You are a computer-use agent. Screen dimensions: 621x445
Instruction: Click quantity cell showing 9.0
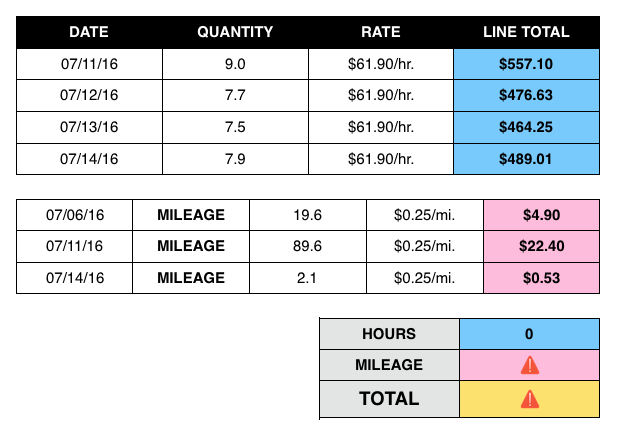[235, 63]
